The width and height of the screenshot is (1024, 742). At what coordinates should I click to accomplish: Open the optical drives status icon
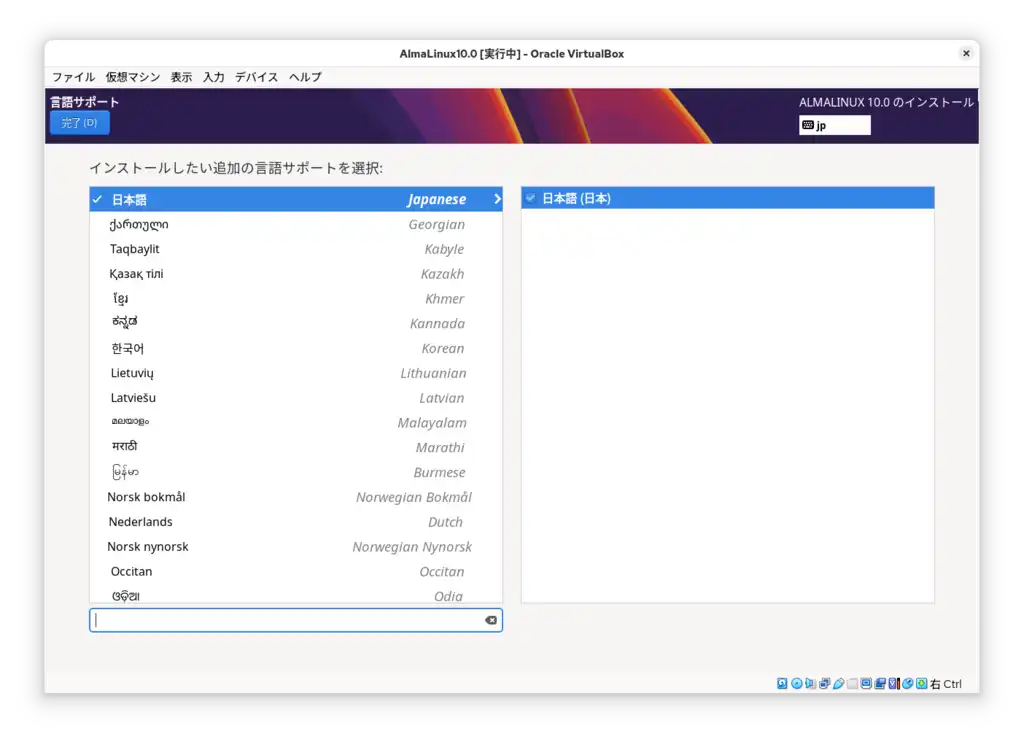(x=796, y=683)
